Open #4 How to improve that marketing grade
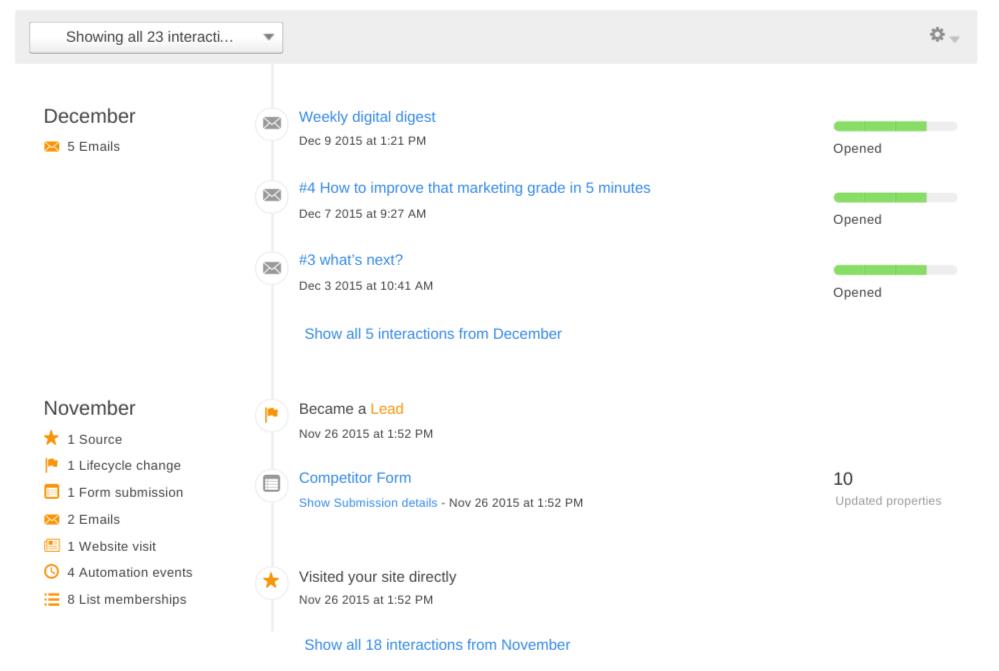Viewport: 999px width, 671px height. (475, 188)
